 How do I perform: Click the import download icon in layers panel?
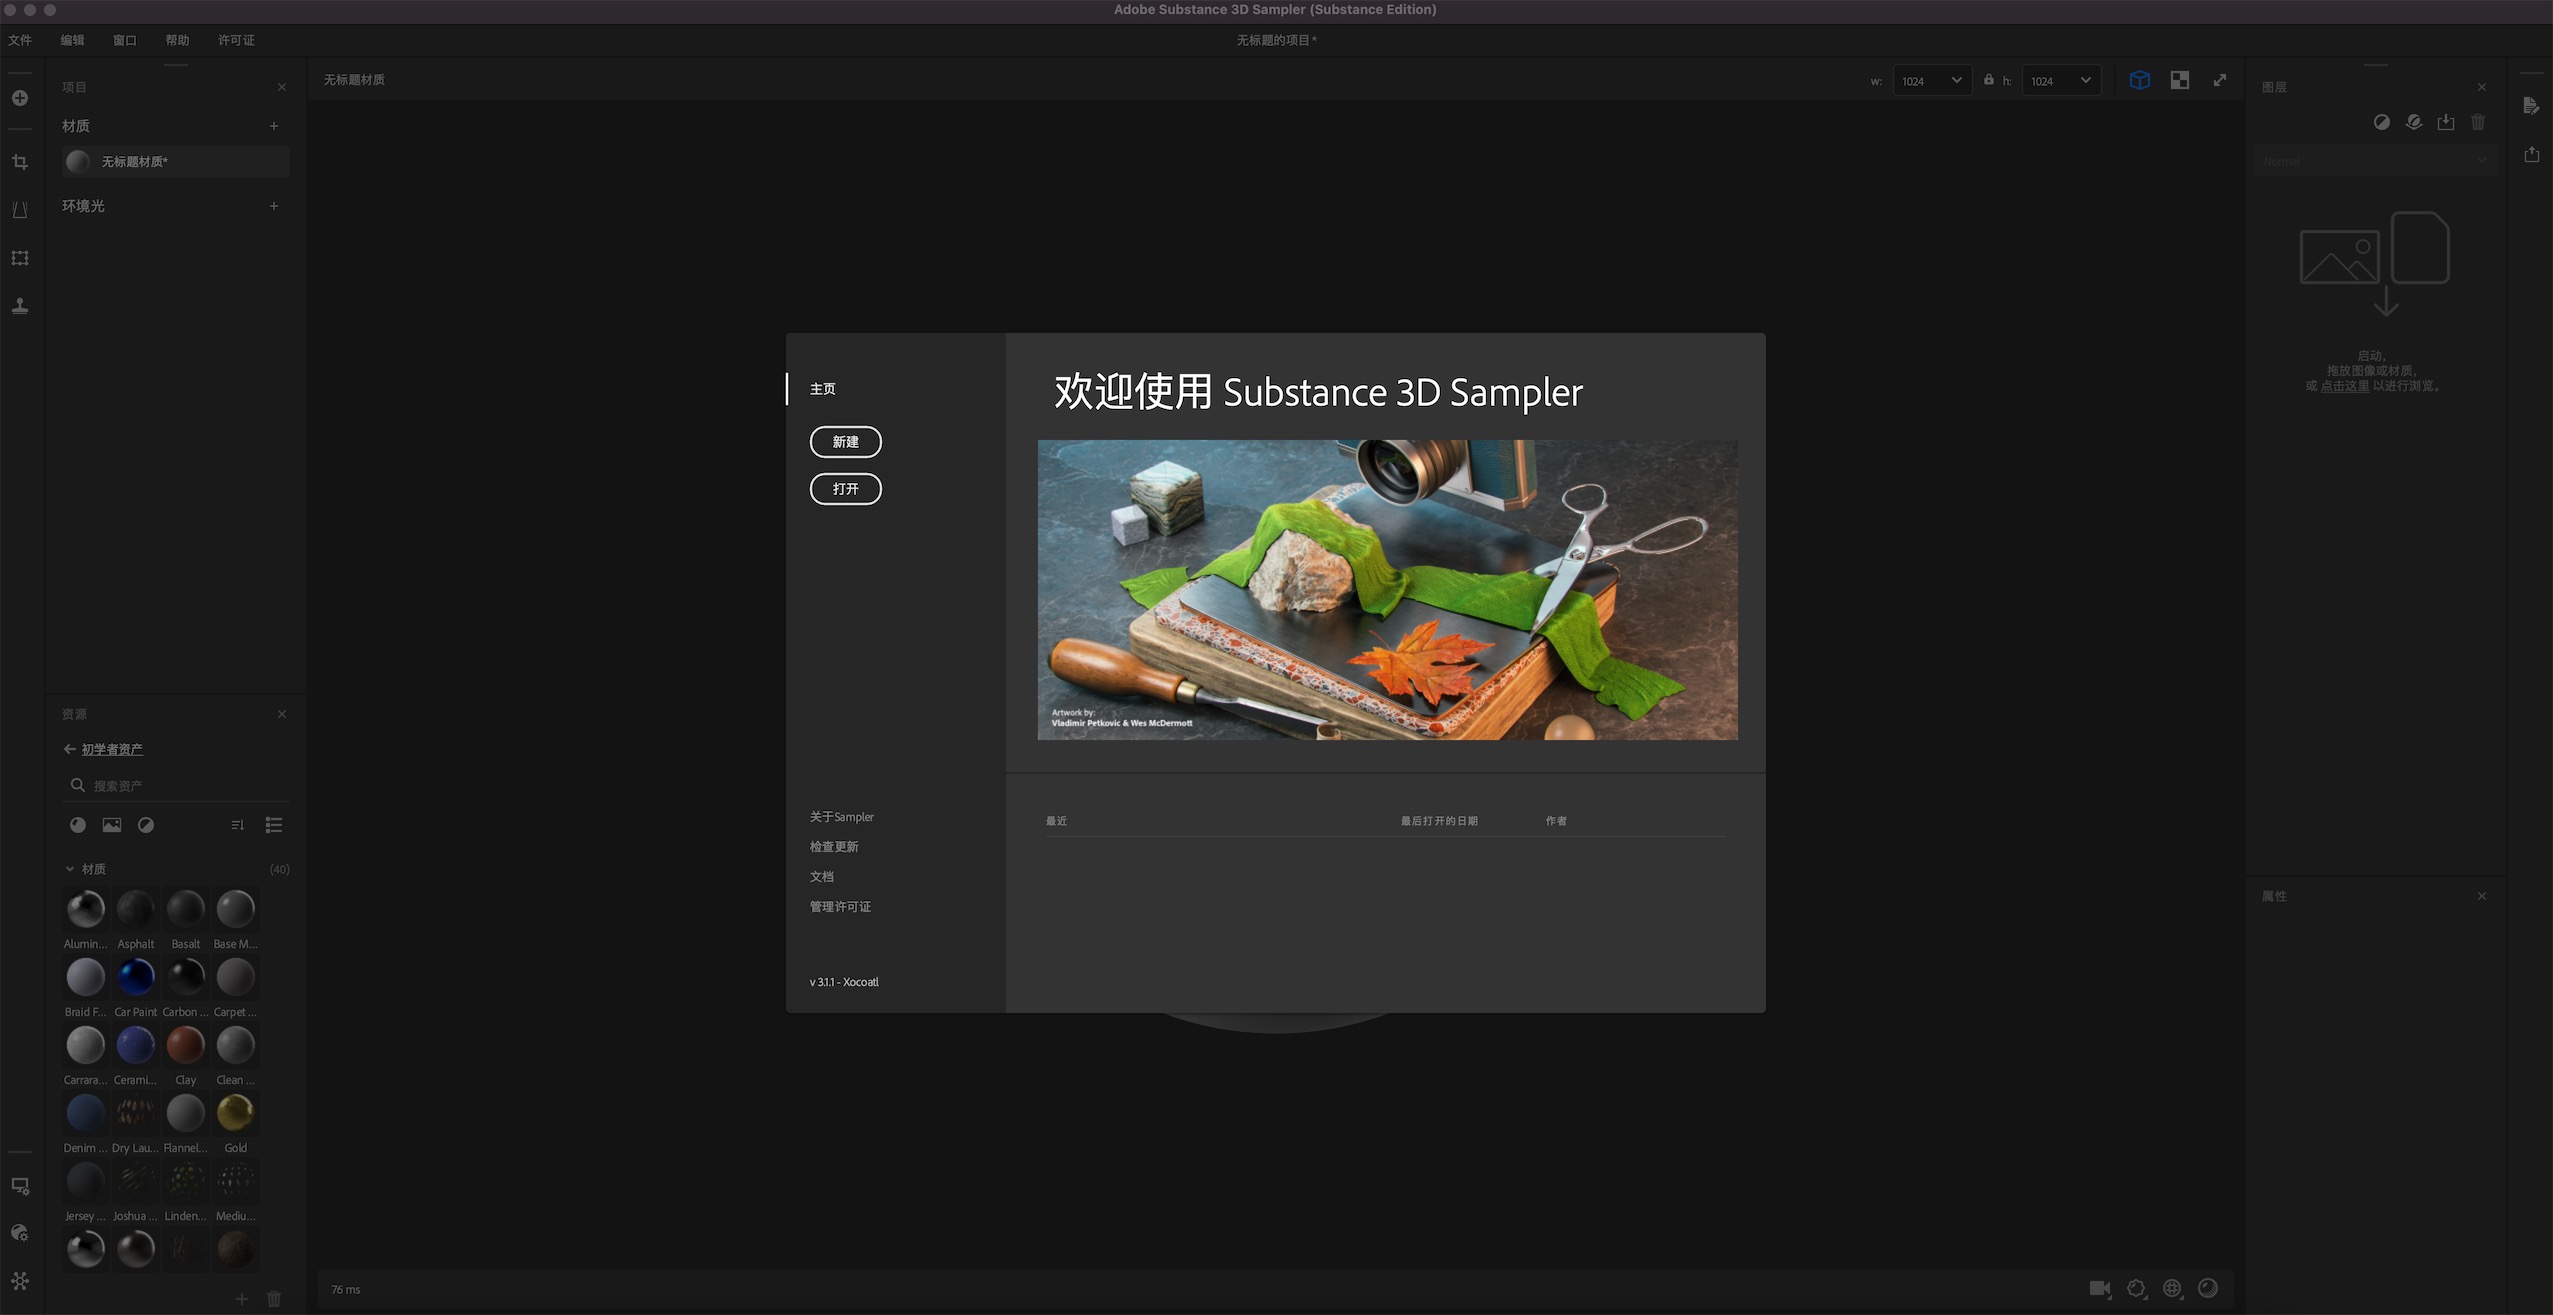tap(2446, 122)
